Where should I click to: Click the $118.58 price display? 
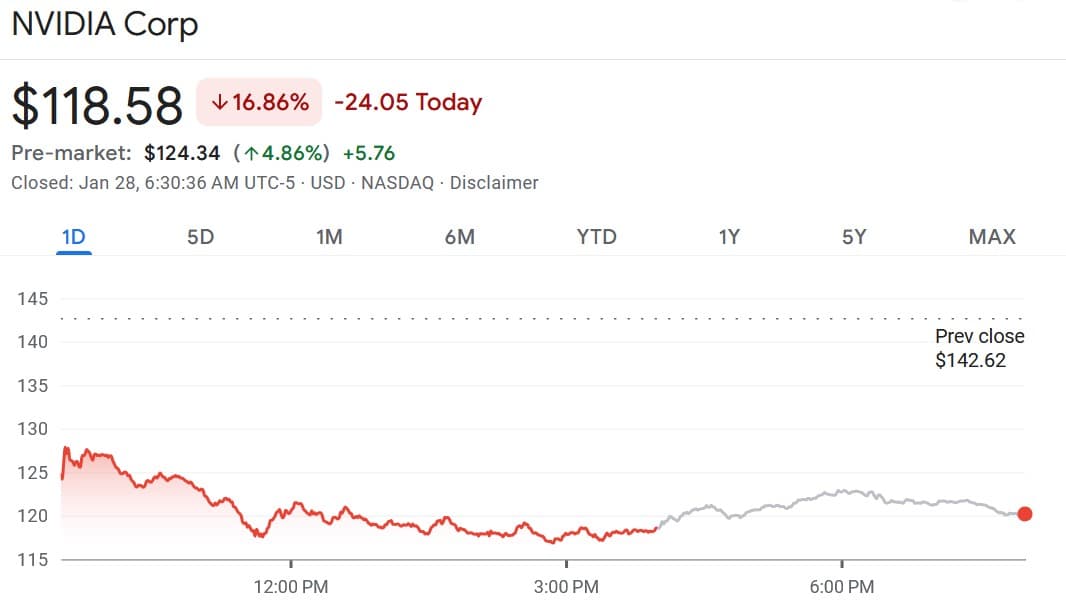(x=96, y=101)
